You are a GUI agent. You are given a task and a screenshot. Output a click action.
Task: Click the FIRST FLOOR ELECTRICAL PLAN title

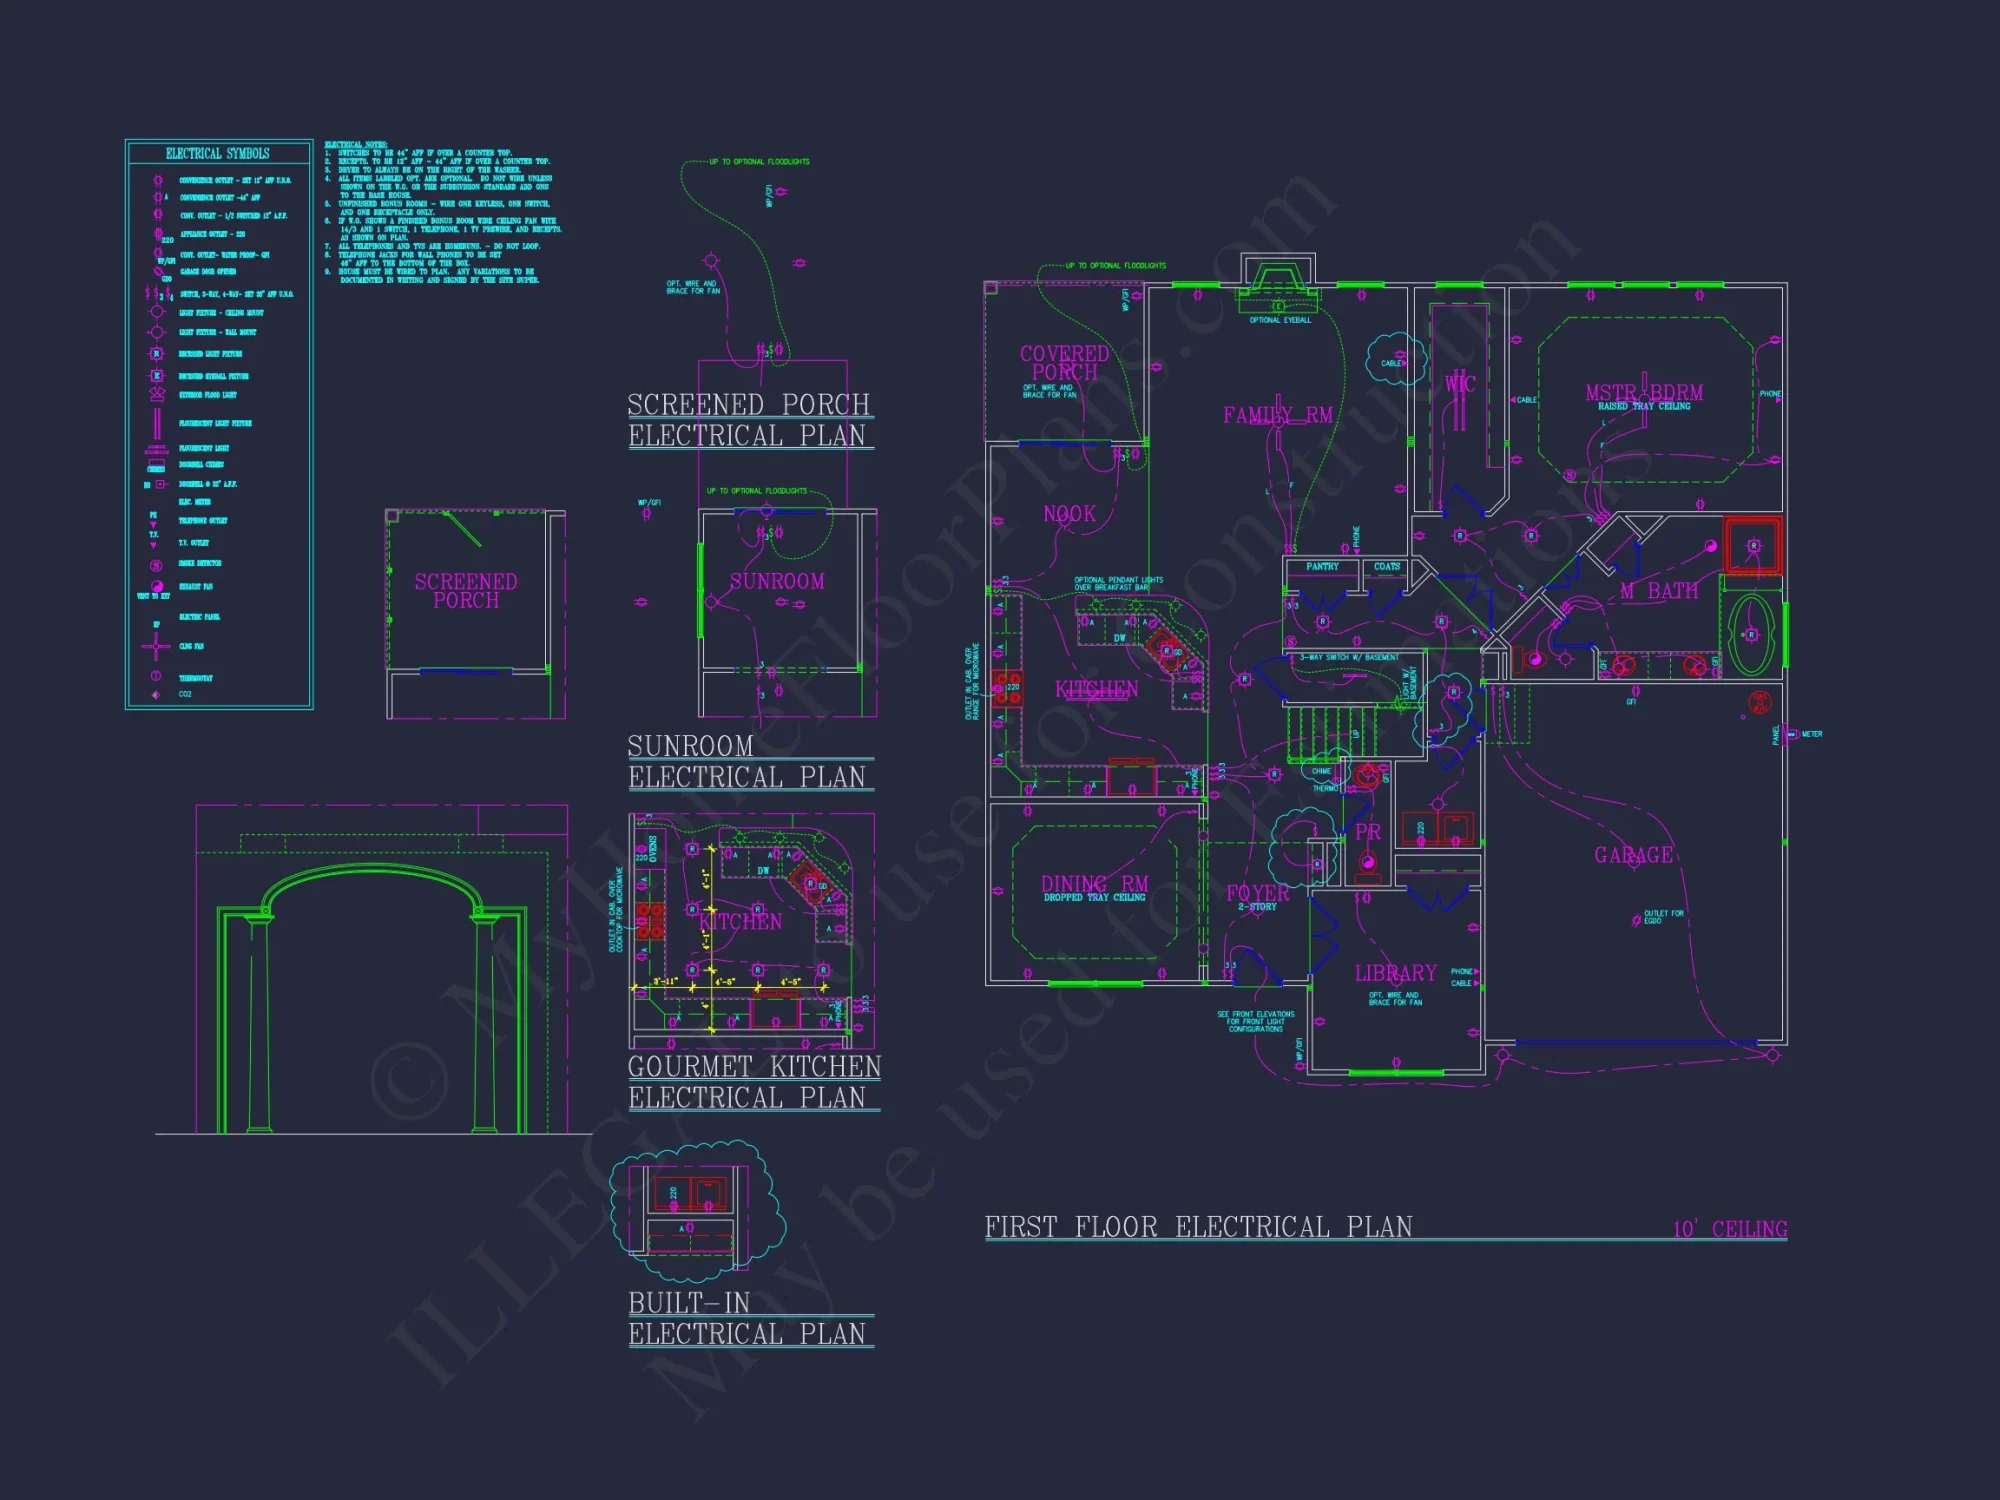[1200, 1222]
